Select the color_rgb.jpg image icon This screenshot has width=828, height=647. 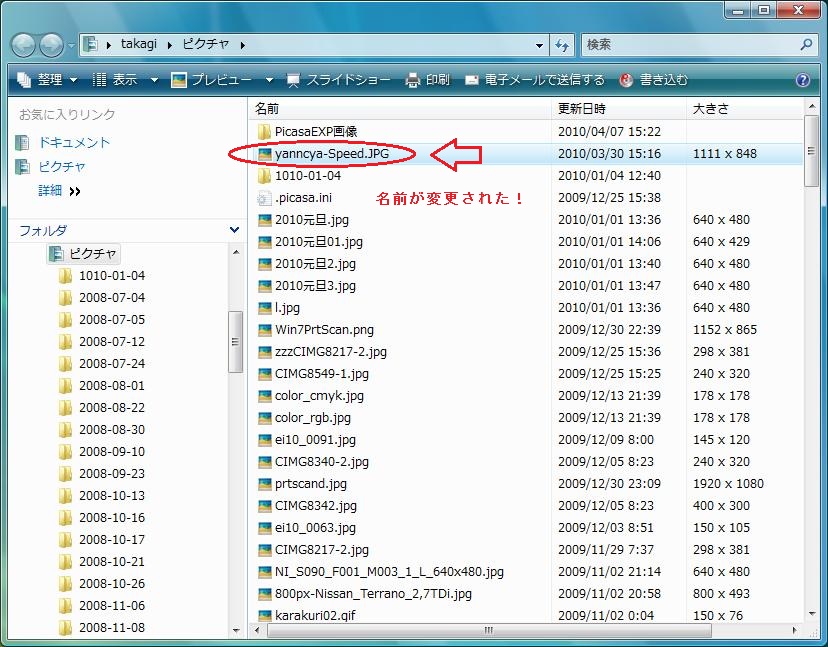[x=264, y=418]
